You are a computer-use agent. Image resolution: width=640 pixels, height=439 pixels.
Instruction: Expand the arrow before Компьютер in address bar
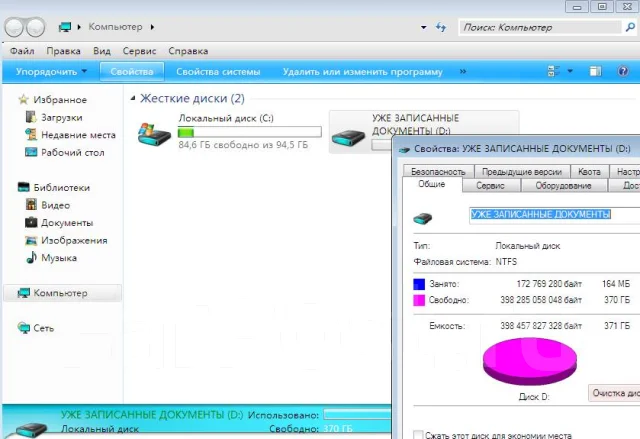(79, 27)
